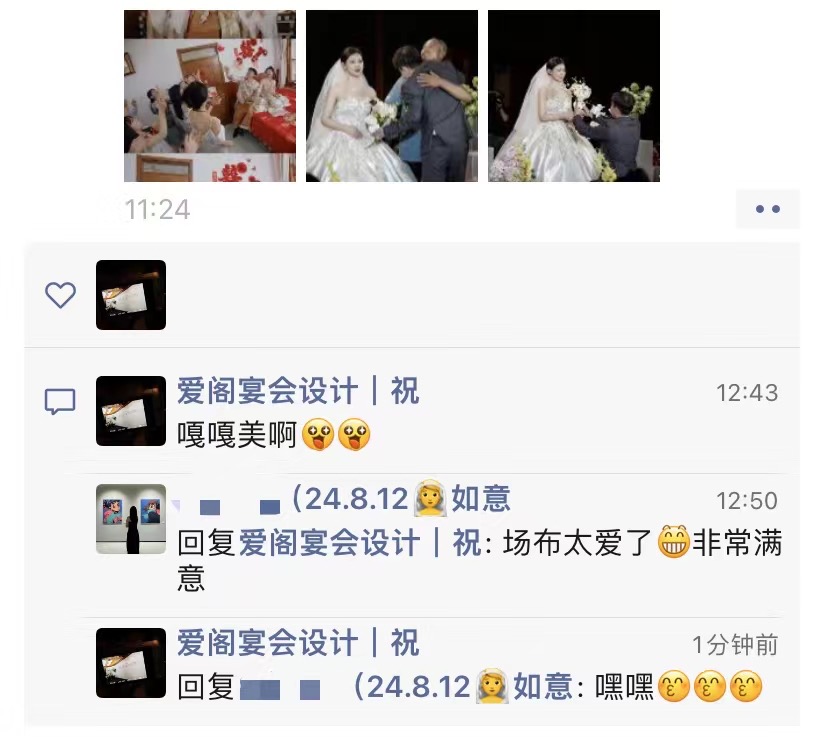Reply to the 嘎嘎美啊 comment text
The width and height of the screenshot is (828, 741).
point(274,435)
